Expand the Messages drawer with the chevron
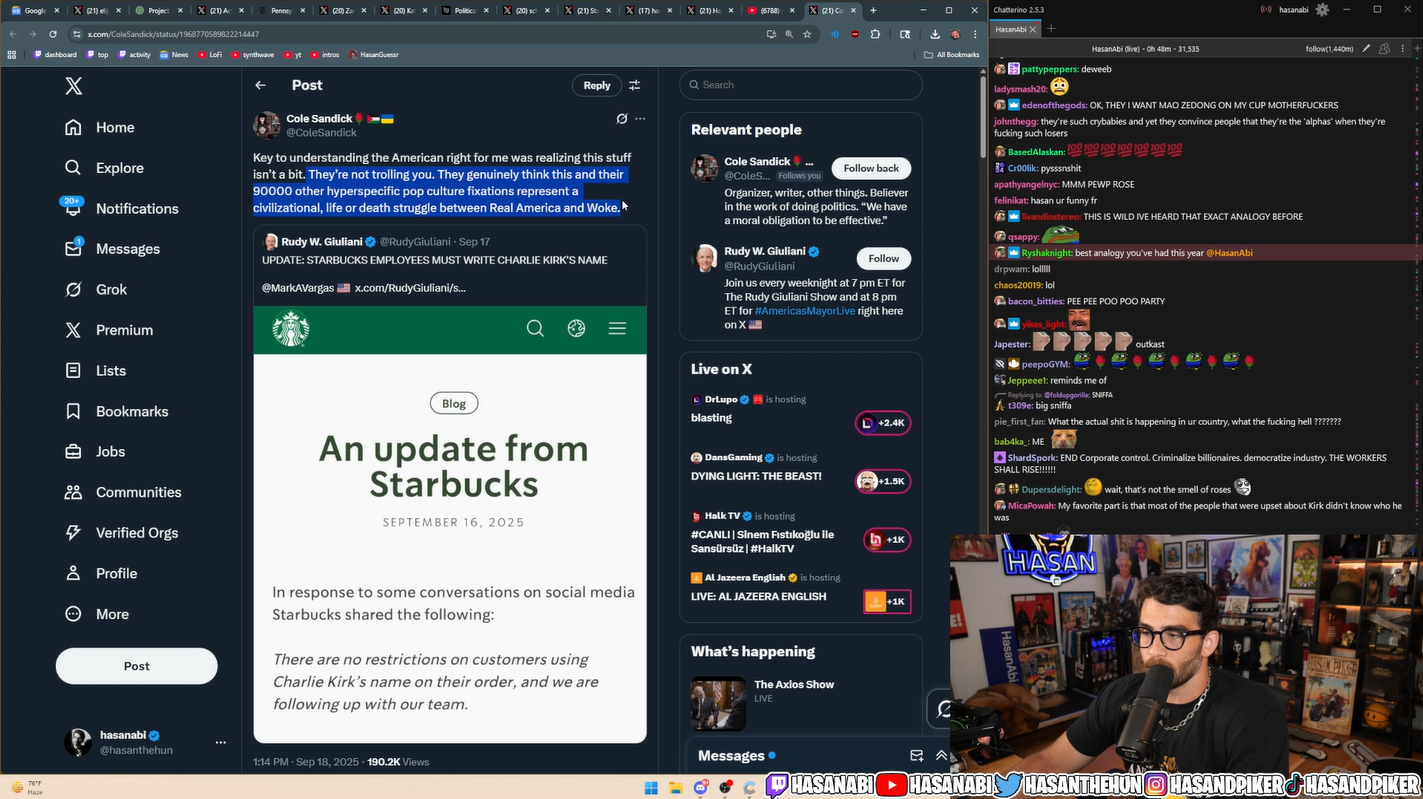 pyautogui.click(x=941, y=756)
